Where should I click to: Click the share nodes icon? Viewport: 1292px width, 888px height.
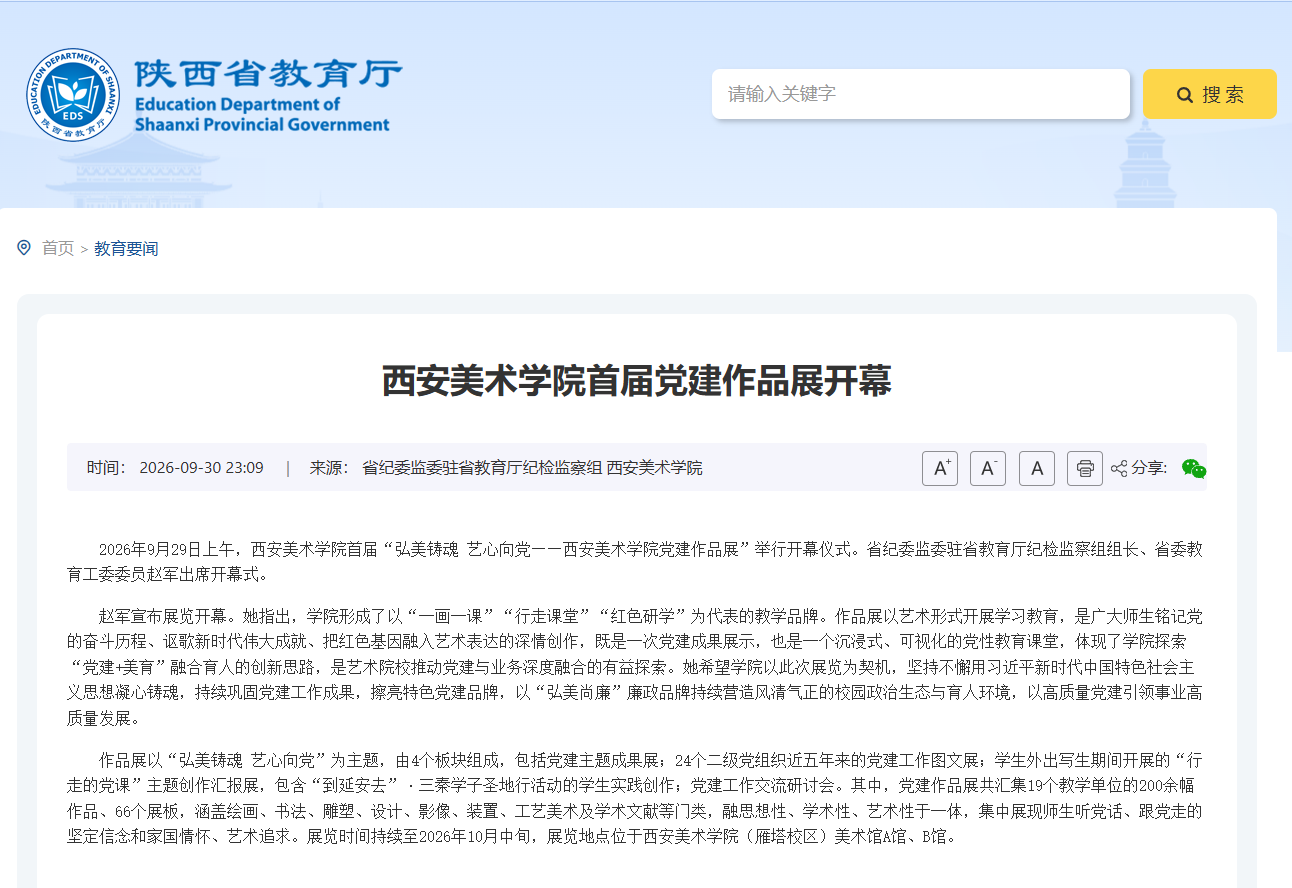click(1119, 468)
